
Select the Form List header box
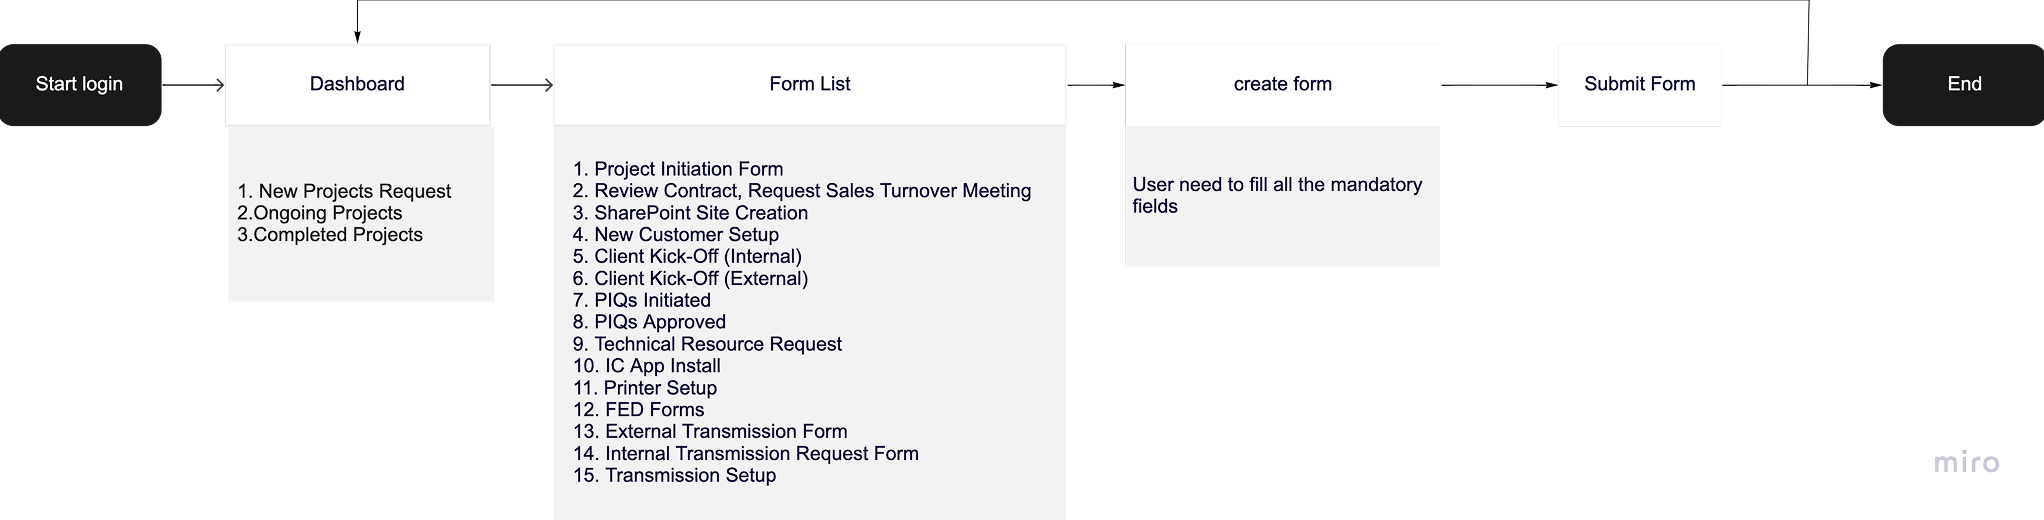809,84
